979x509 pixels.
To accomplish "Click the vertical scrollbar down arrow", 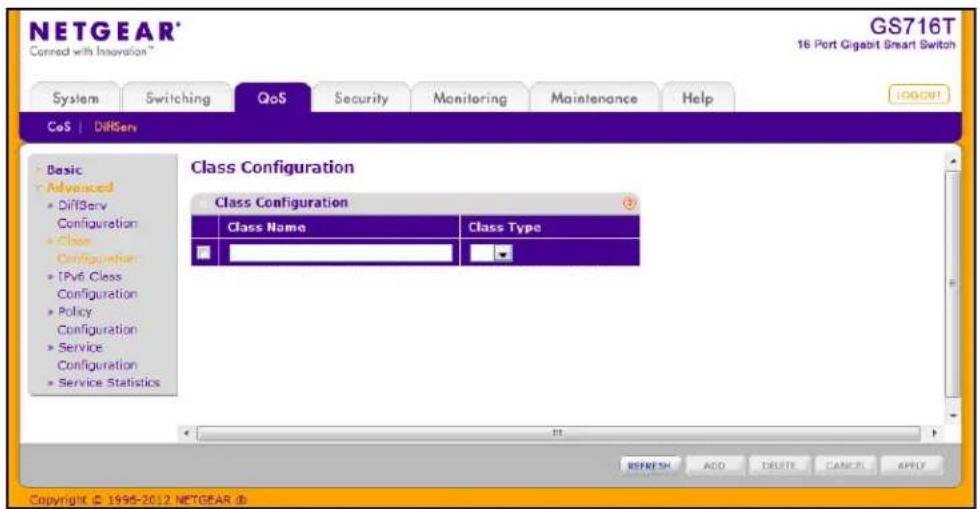I will pos(953,415).
